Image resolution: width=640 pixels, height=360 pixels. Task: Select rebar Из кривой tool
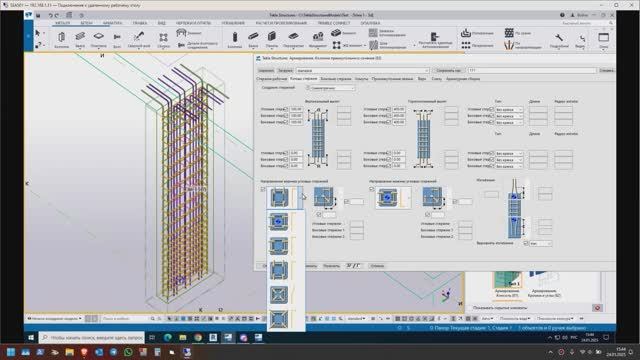[518, 33]
